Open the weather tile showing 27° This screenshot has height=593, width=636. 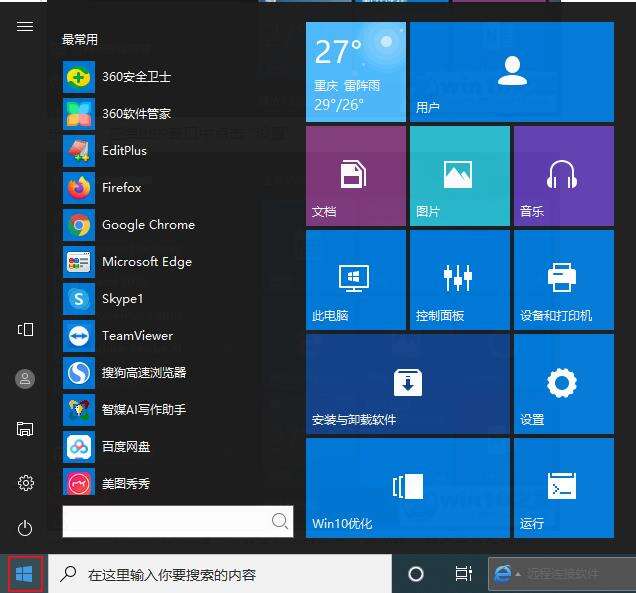[356, 72]
